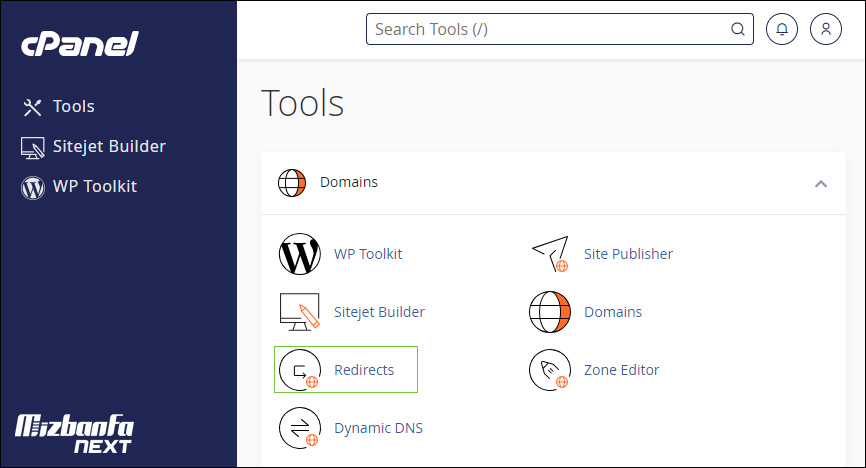This screenshot has width=866, height=468.
Task: Open the user account icon
Action: pos(826,29)
